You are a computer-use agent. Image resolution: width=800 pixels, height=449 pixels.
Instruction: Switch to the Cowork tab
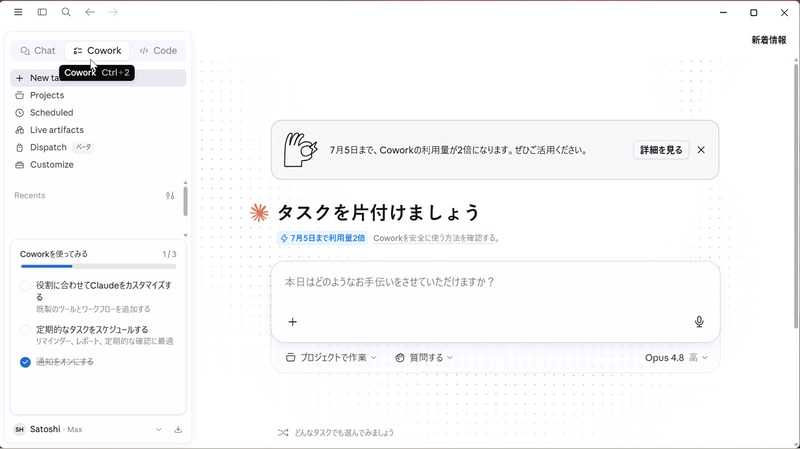[x=97, y=51]
